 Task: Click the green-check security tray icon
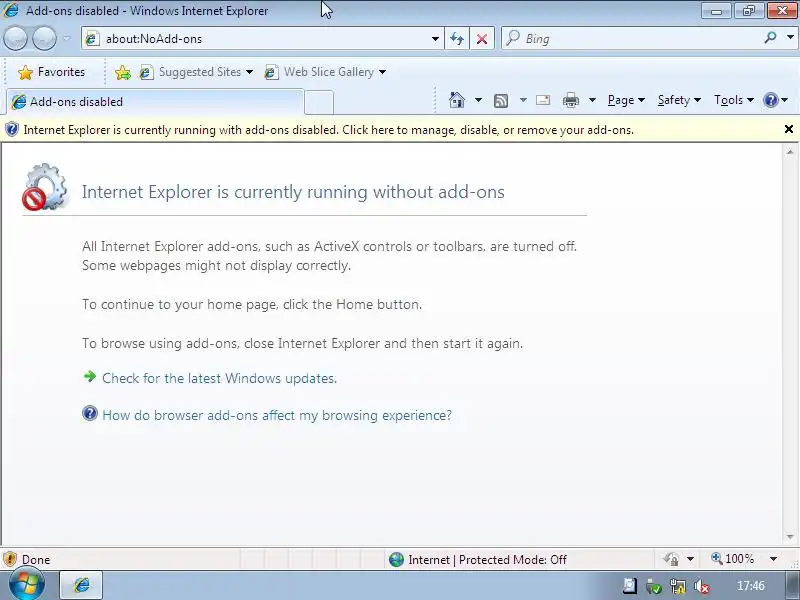[654, 586]
